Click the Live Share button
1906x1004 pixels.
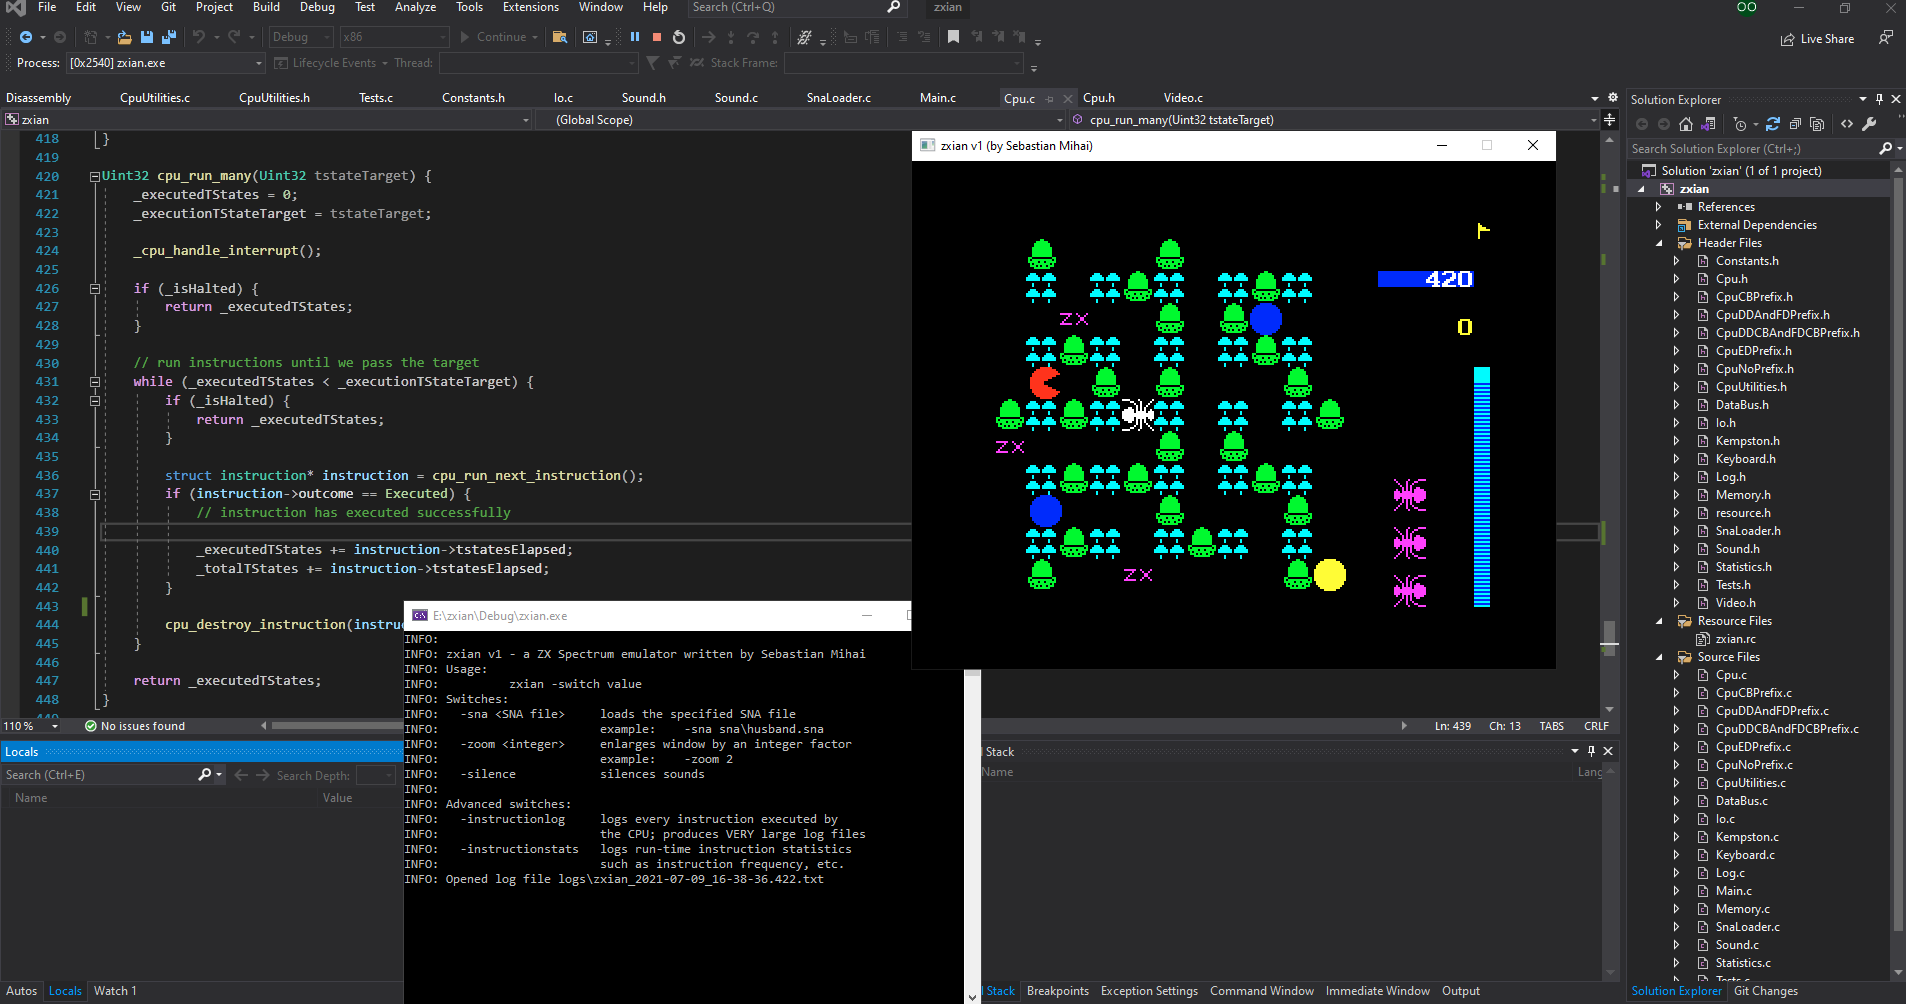pos(1817,39)
